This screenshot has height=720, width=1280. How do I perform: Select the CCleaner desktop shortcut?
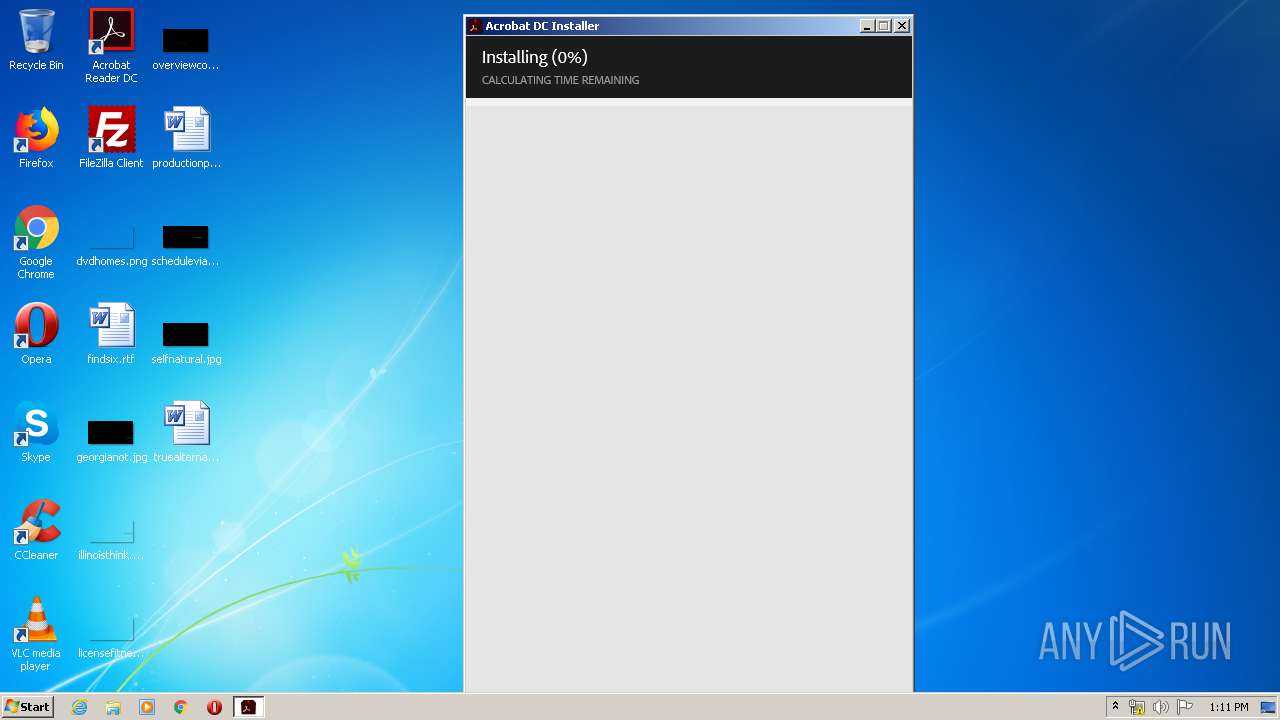coord(36,530)
